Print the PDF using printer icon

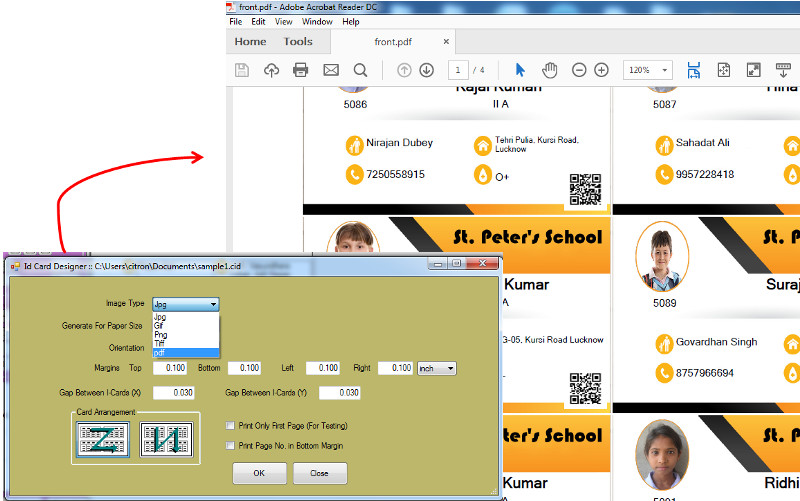pyautogui.click(x=301, y=70)
